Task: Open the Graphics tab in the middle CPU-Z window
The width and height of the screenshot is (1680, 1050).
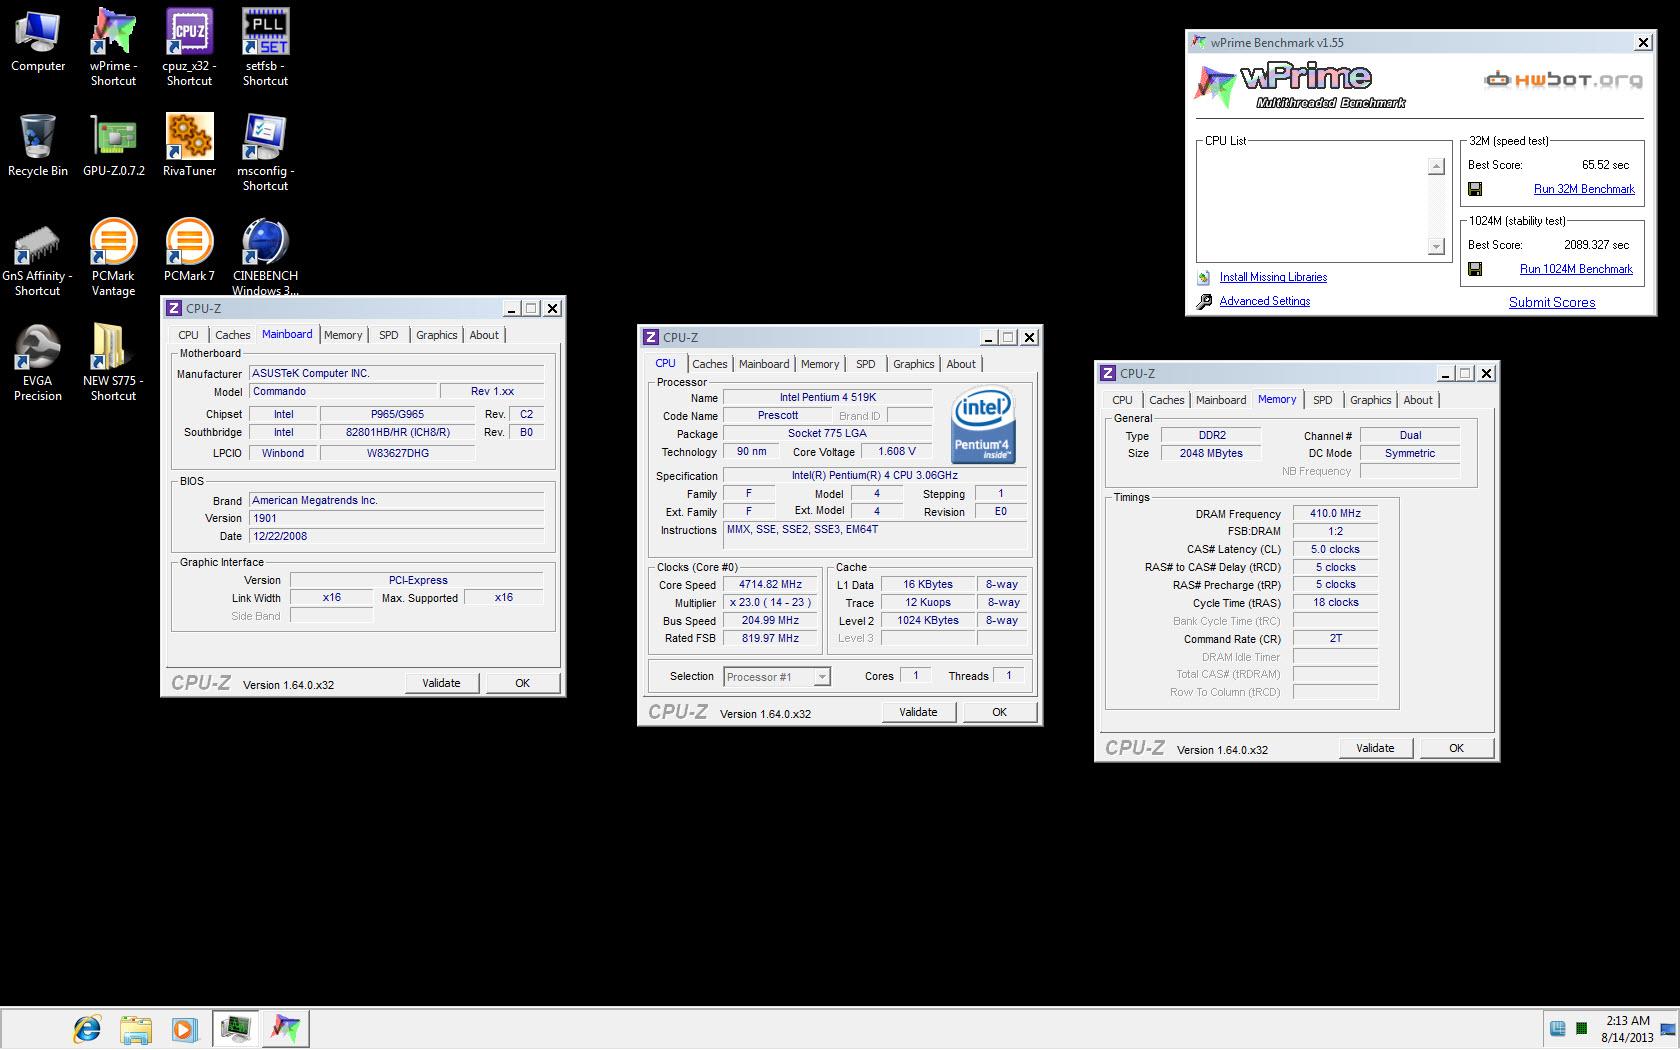Action: click(913, 364)
